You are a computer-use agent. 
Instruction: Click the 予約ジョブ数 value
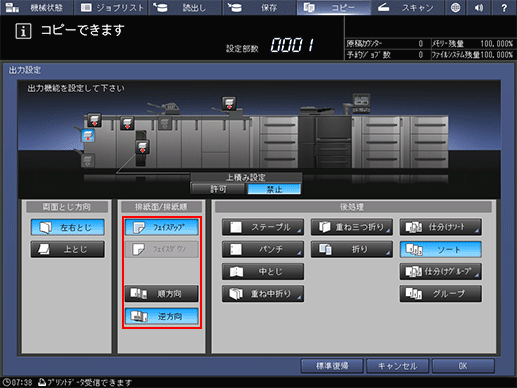point(421,55)
